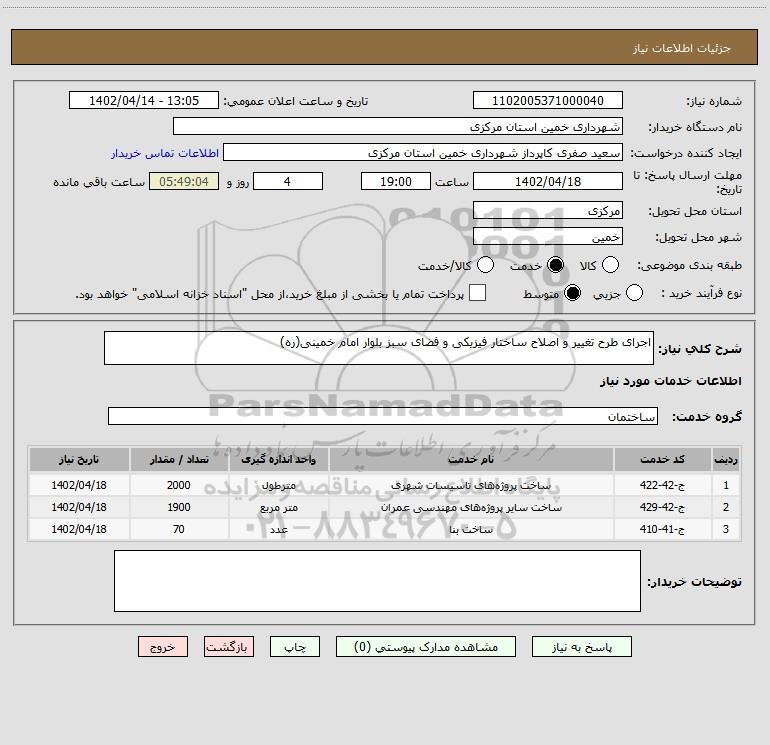
Task: Click the بازگشت back button
Action: tap(229, 647)
